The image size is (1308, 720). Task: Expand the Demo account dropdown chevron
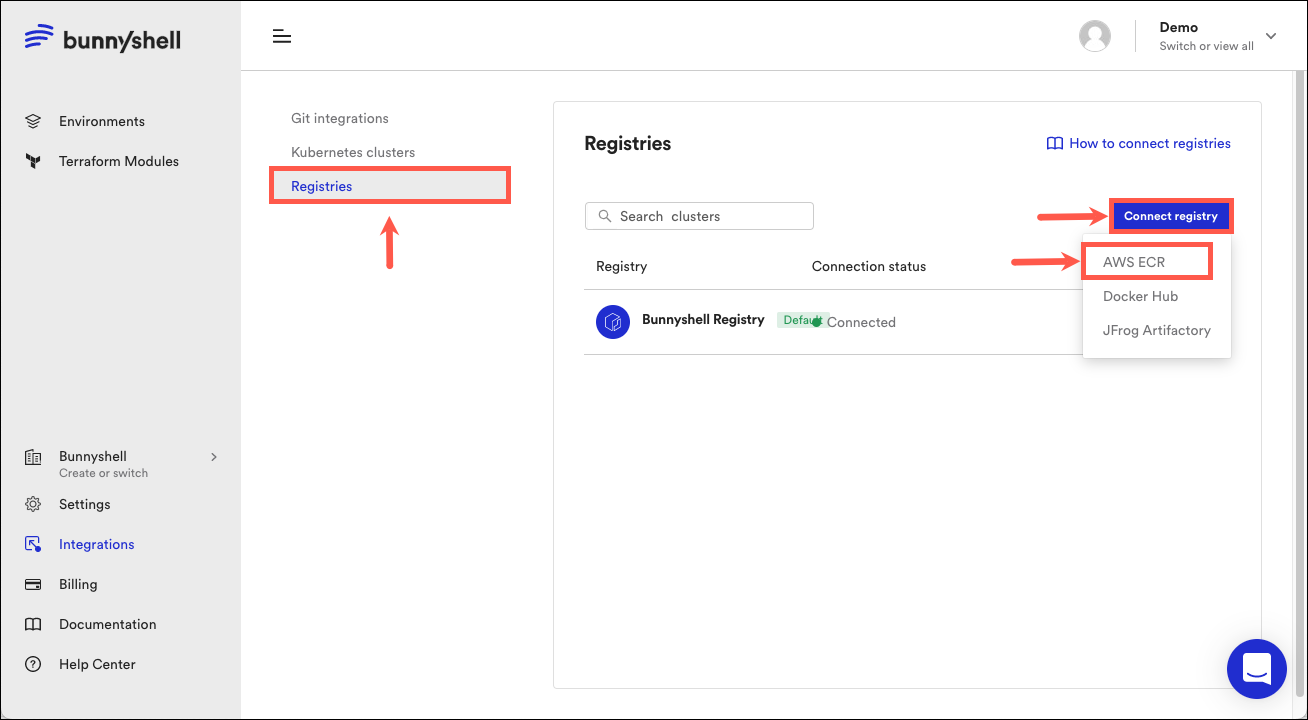click(1271, 36)
